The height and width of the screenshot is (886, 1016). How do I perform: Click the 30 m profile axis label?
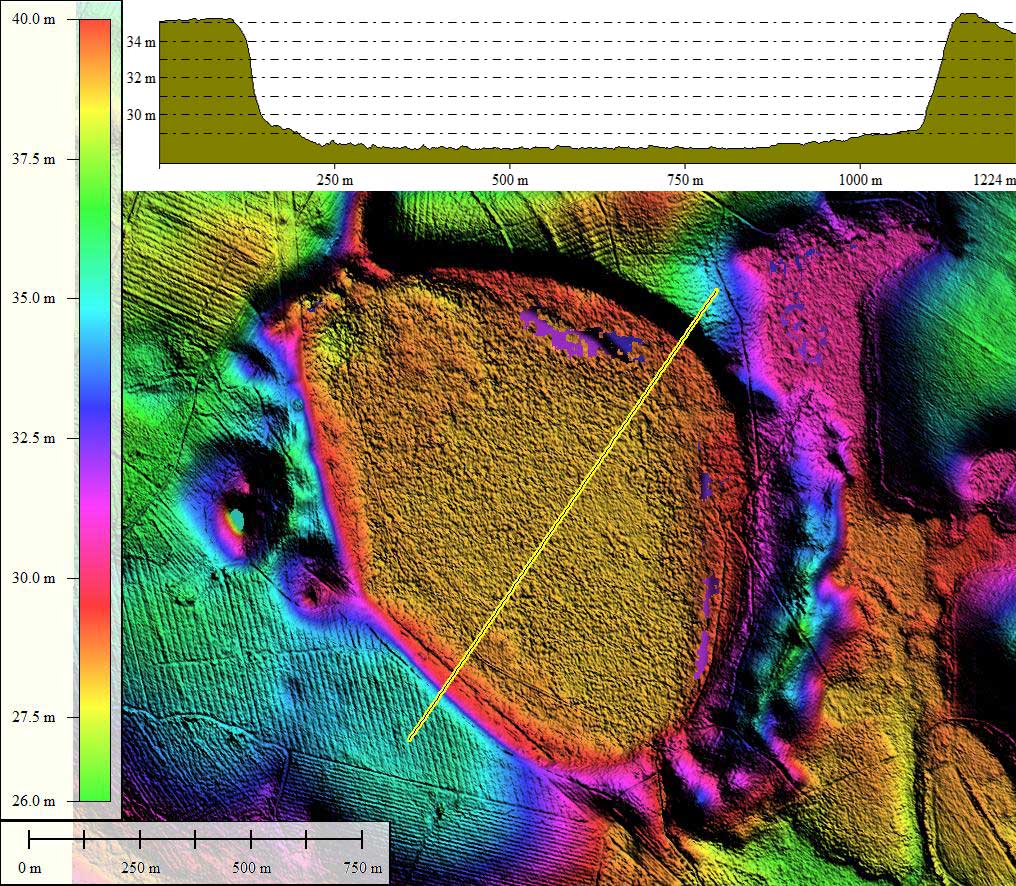(141, 115)
